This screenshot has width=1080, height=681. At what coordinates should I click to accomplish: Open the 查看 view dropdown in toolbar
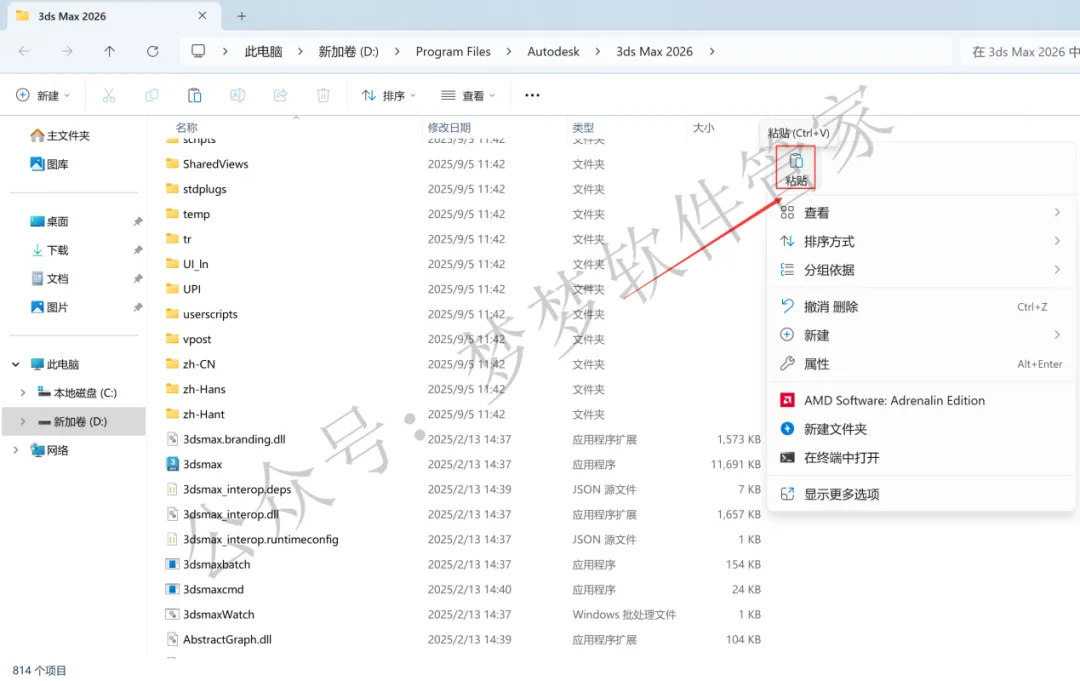point(468,95)
